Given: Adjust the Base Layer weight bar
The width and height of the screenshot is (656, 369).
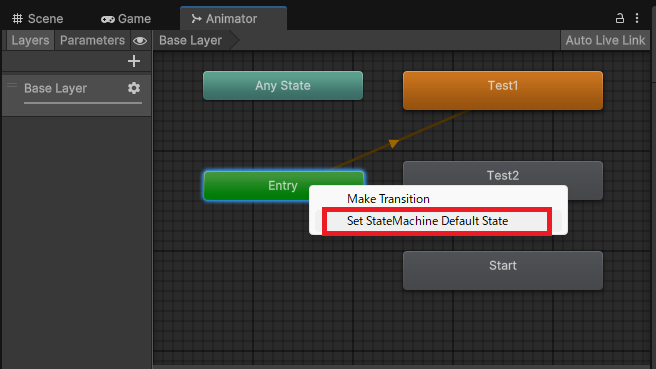Looking at the screenshot, I should (x=83, y=102).
